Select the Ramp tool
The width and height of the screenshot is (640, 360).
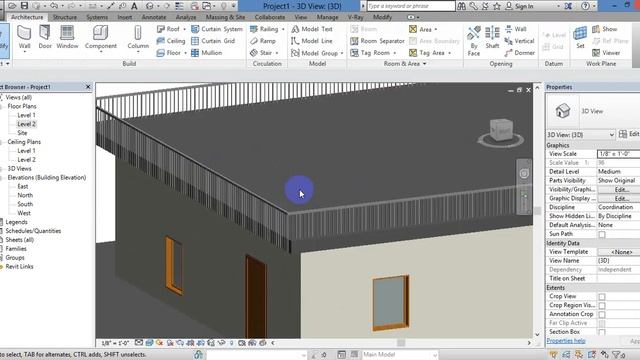[x=263, y=41]
